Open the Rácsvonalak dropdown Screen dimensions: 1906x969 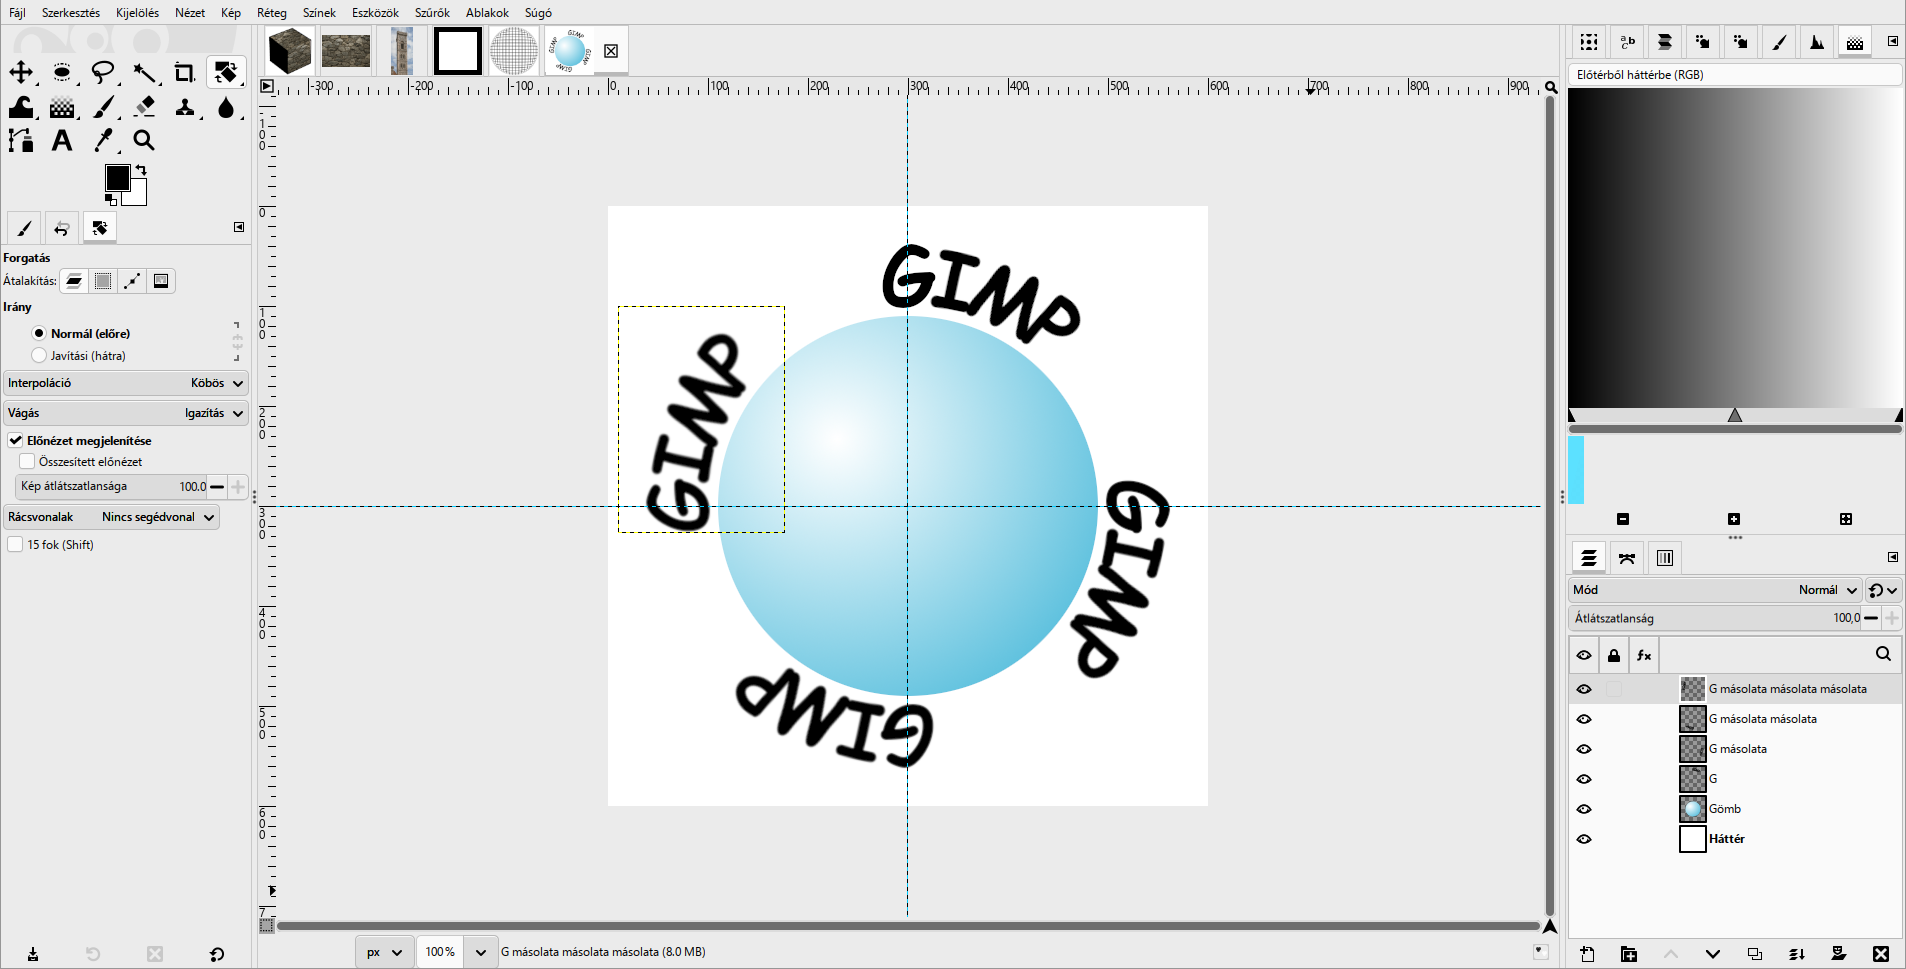tap(111, 517)
